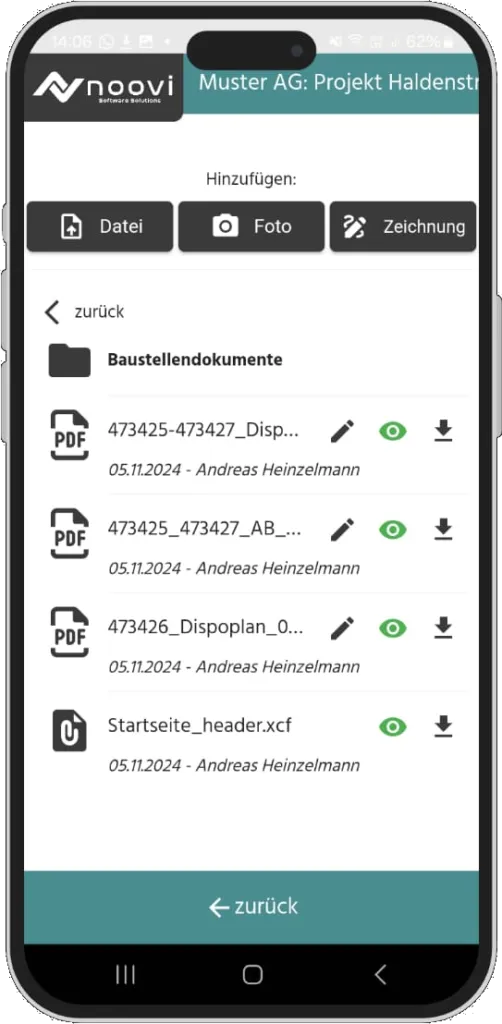Add a Datei via upload button

pyautogui.click(x=100, y=227)
